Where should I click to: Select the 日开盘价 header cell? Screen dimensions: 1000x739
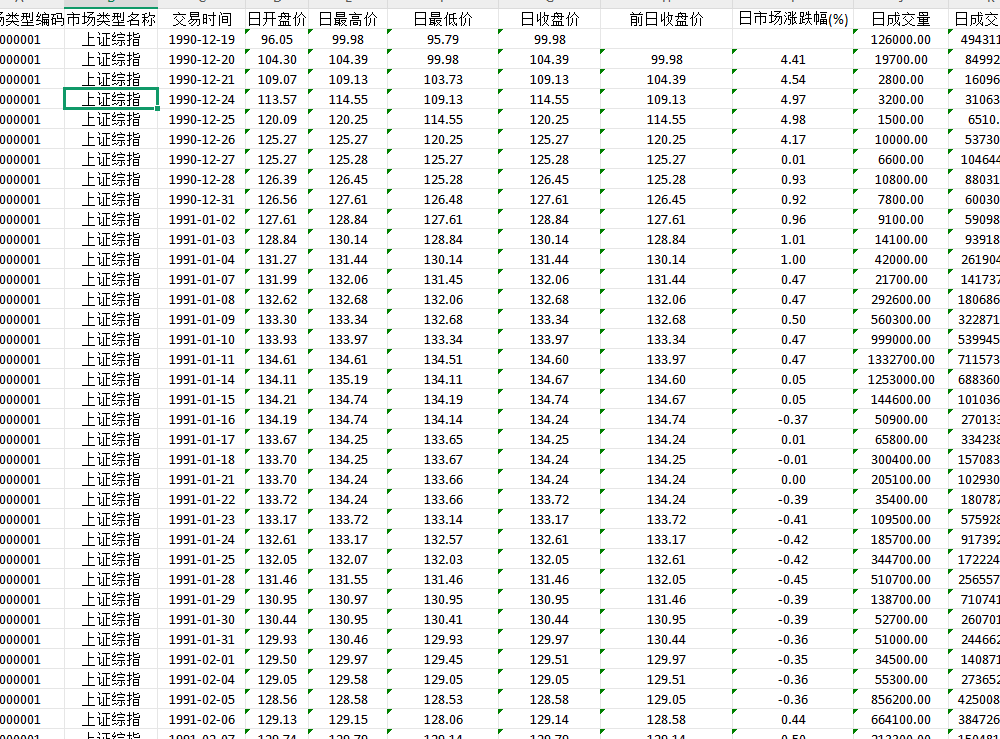point(276,19)
